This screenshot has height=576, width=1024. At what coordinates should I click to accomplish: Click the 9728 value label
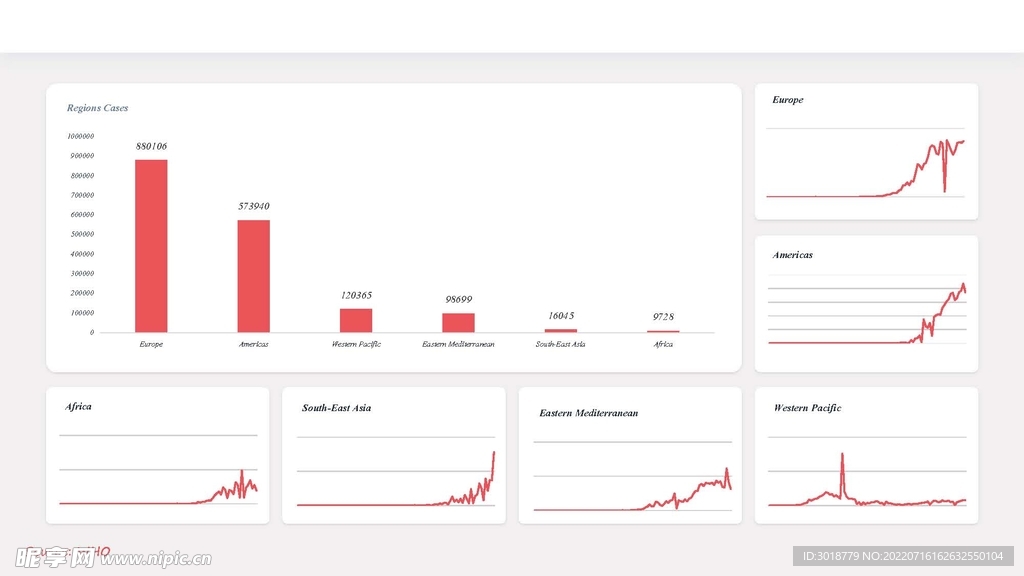(x=663, y=317)
